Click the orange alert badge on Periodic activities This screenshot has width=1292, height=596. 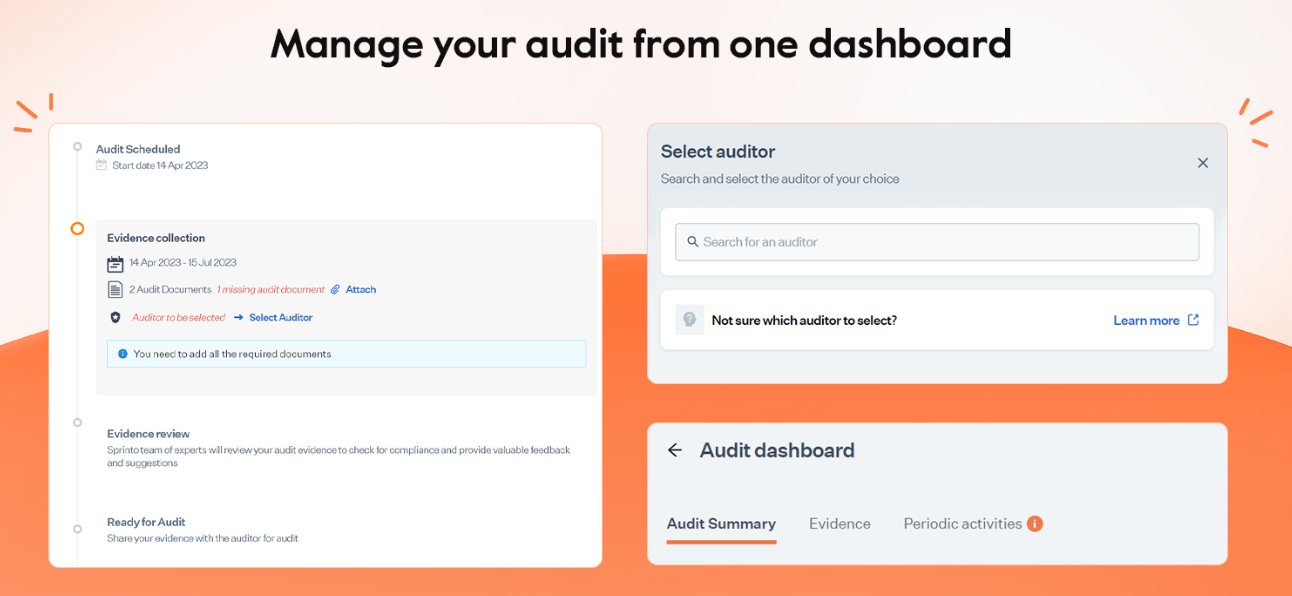(x=1035, y=523)
